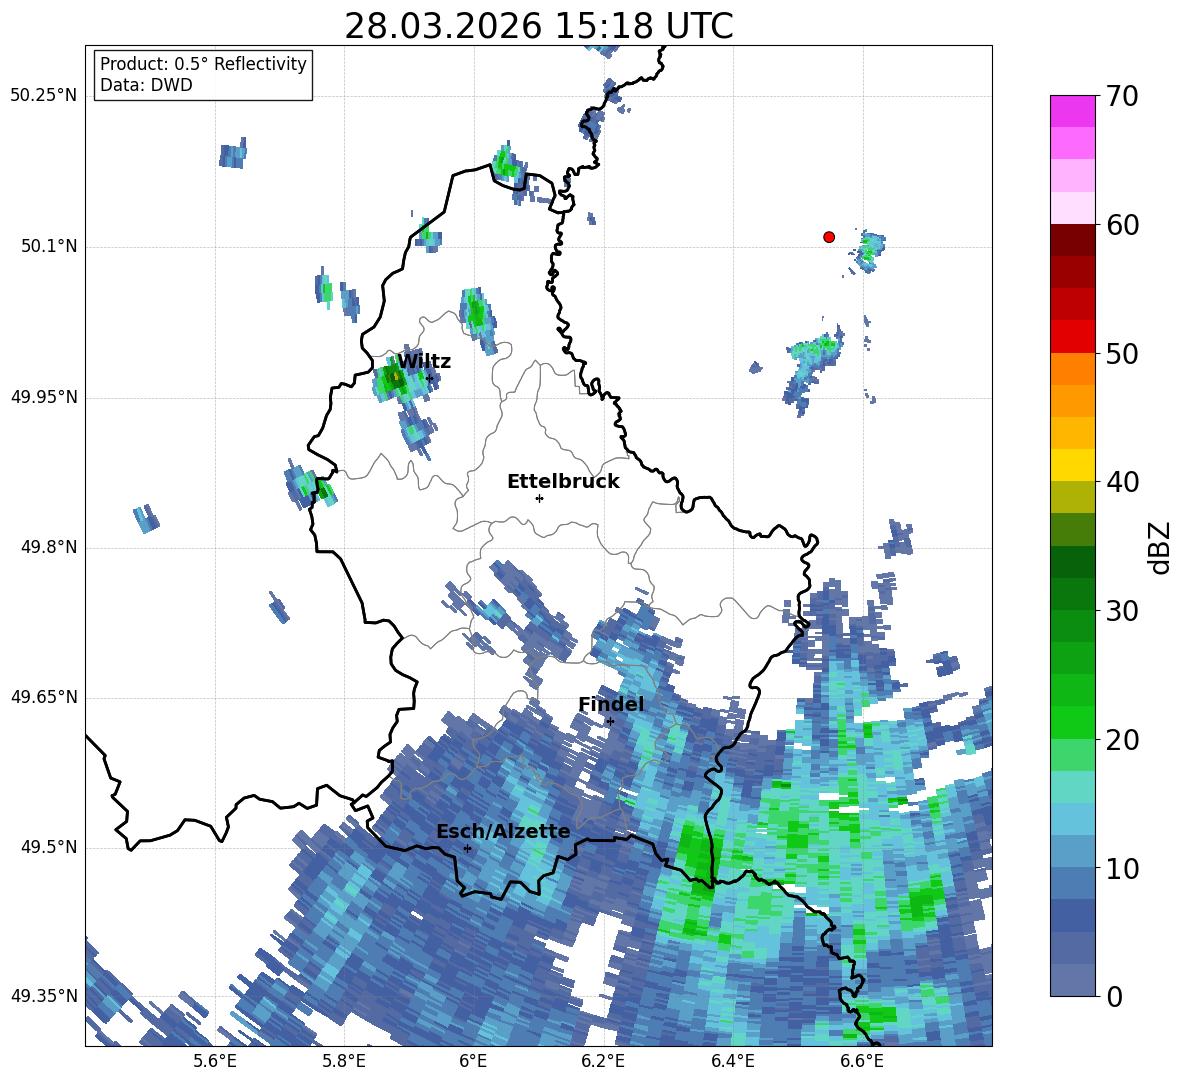Screen dimensions: 1184x1081
Task: Click the Ettelbruck city label
Action: pyautogui.click(x=563, y=482)
